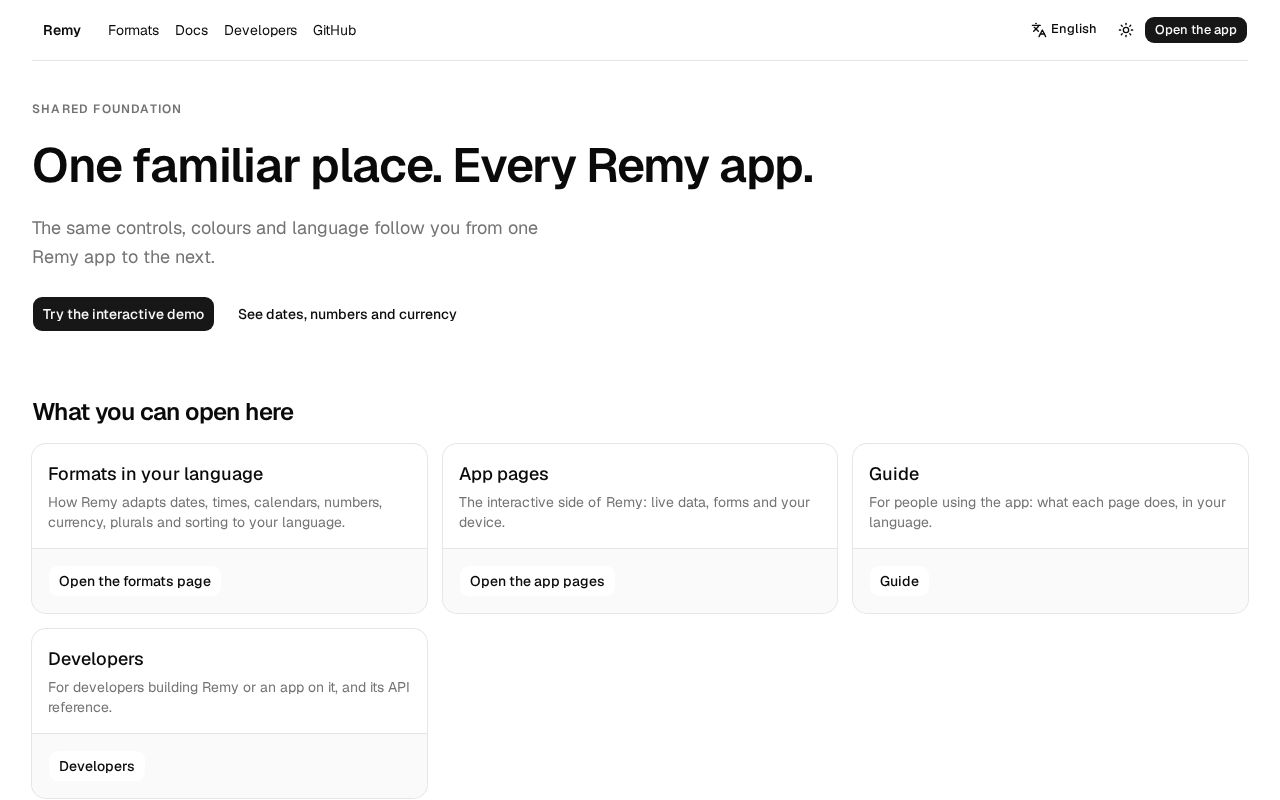Image resolution: width=1280 pixels, height=800 pixels.
Task: Open the Formats nav item
Action: [x=133, y=30]
